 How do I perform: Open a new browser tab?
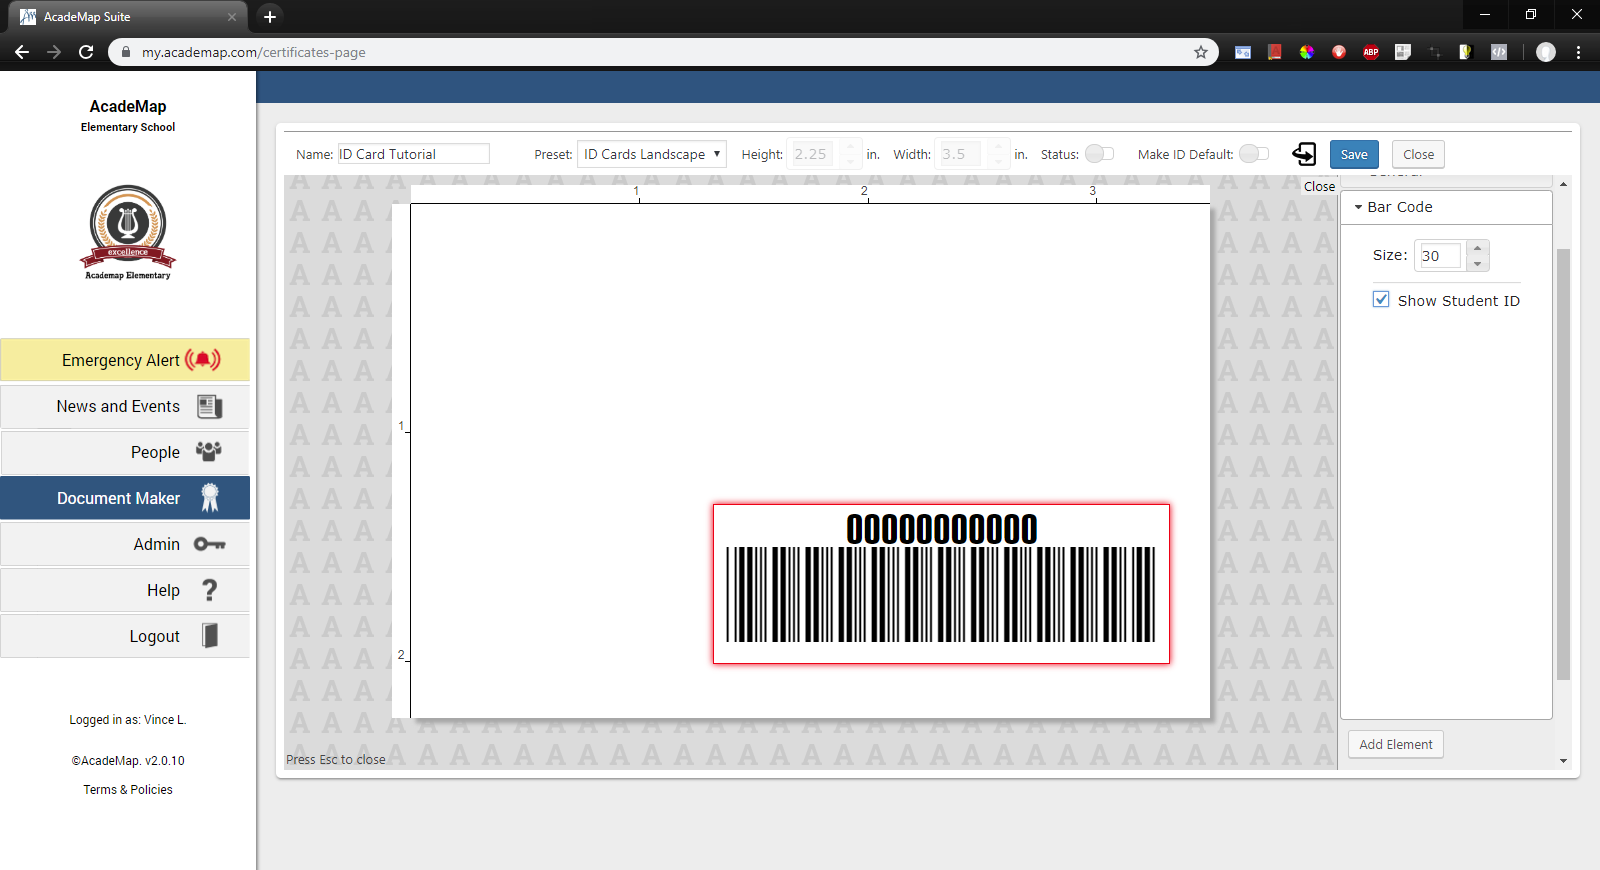(x=270, y=17)
